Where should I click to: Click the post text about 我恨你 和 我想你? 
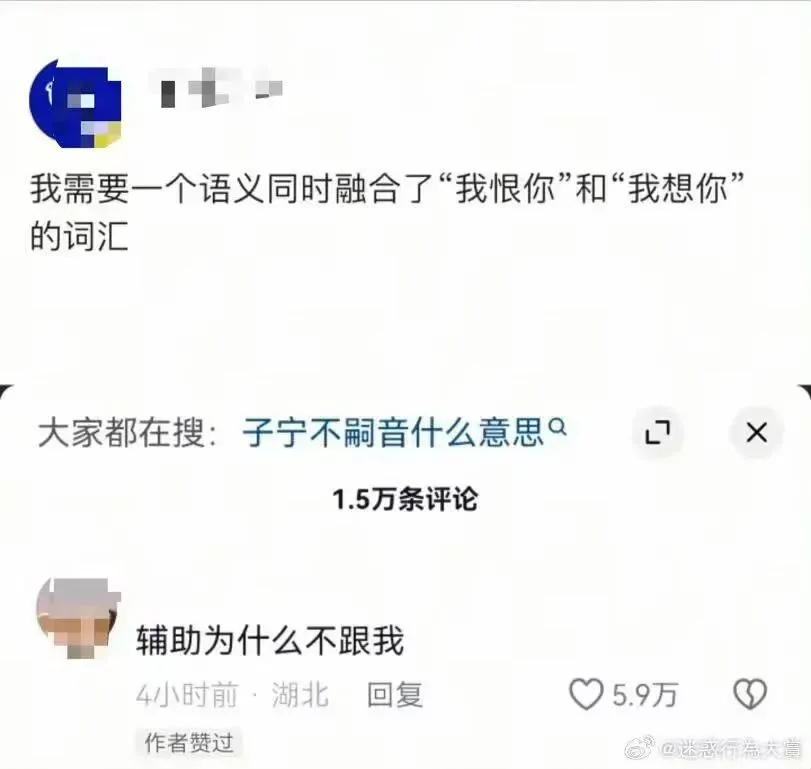[x=387, y=213]
